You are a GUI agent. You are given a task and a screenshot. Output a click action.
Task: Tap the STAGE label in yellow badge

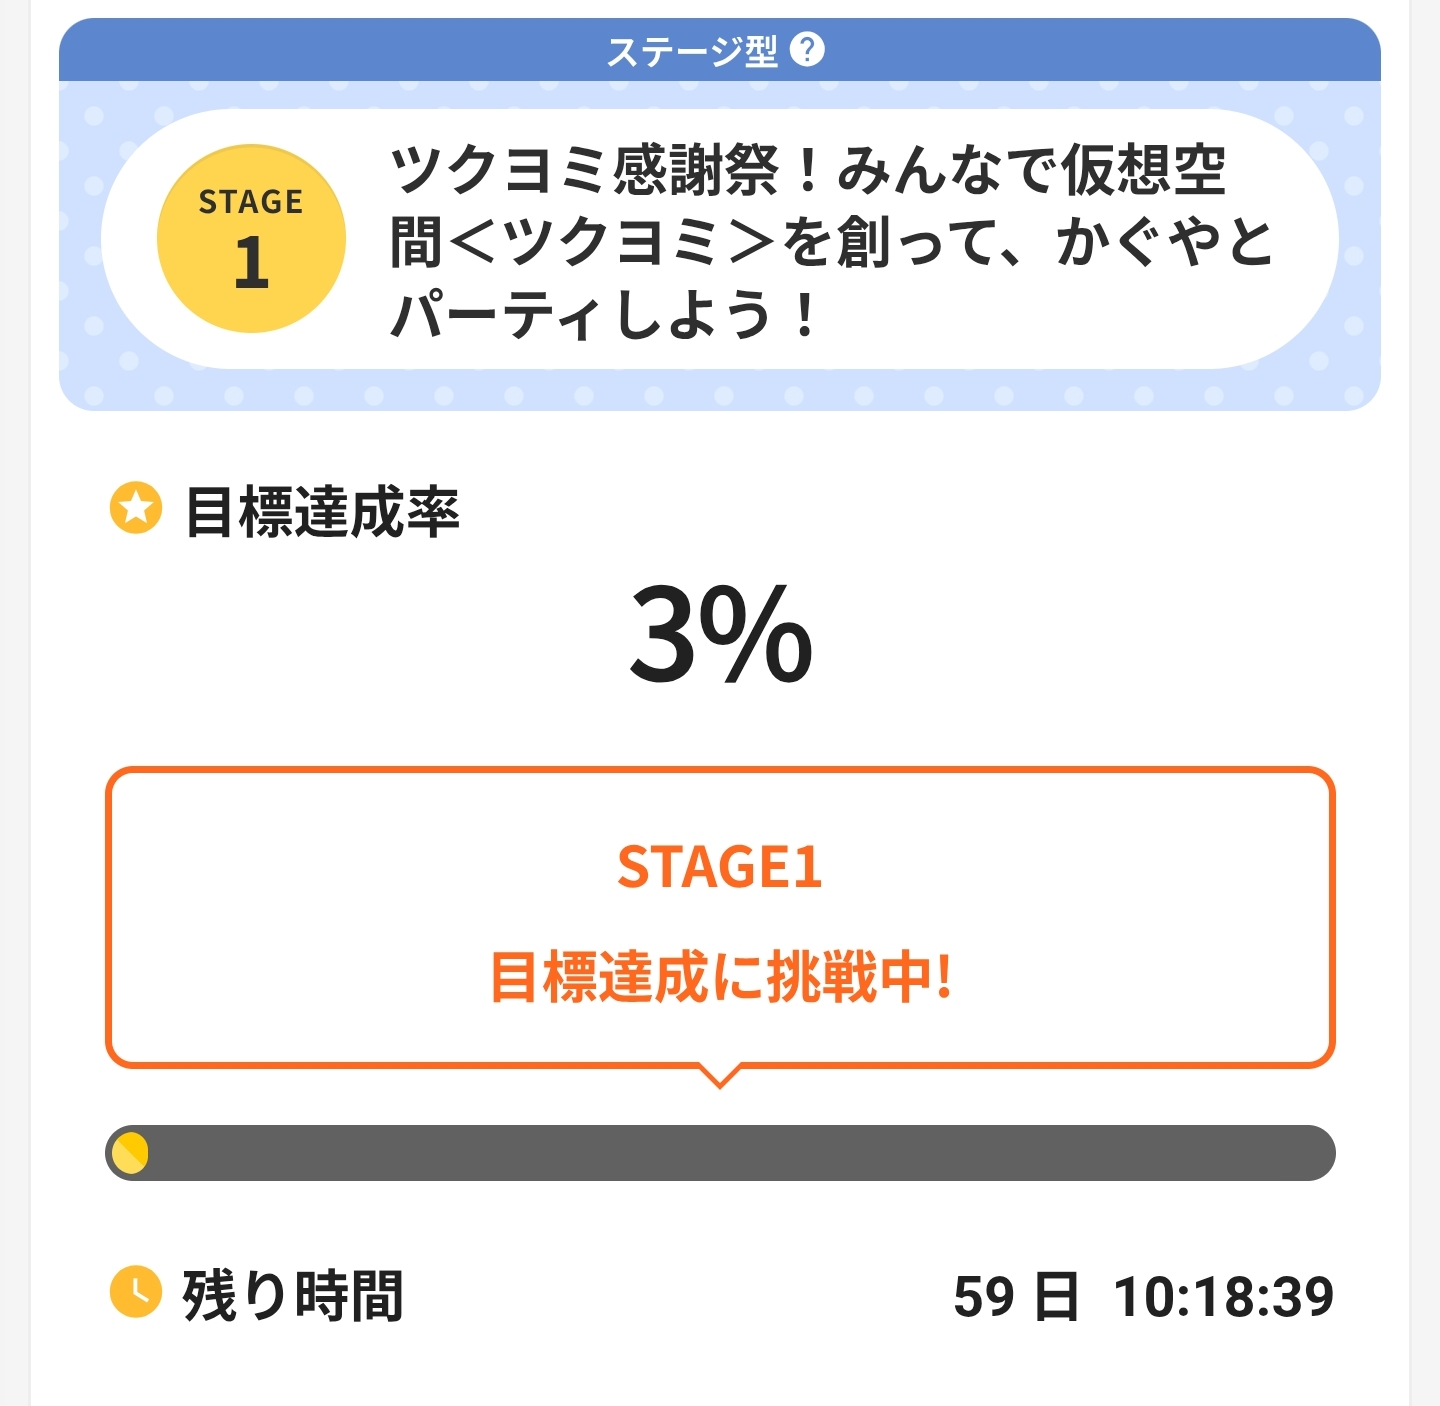[251, 202]
